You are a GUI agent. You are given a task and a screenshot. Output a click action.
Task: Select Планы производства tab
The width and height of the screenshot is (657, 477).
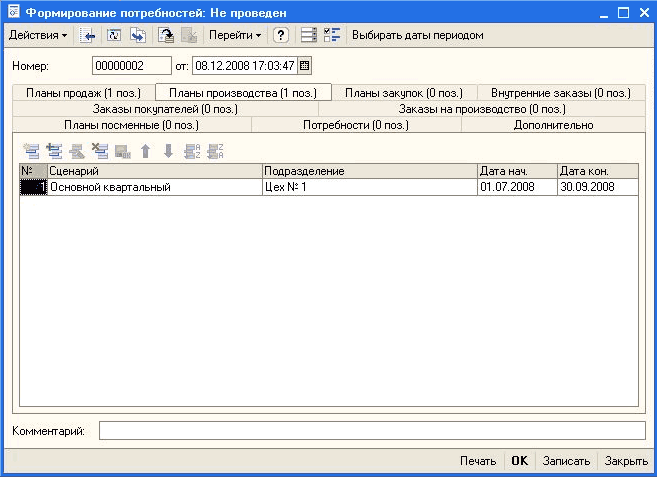click(243, 93)
